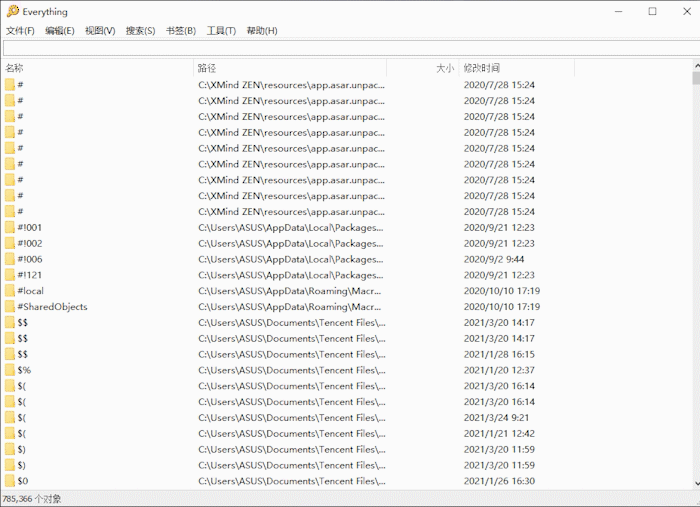Open the 编辑(E) menu
The height and width of the screenshot is (507, 700).
(60, 31)
